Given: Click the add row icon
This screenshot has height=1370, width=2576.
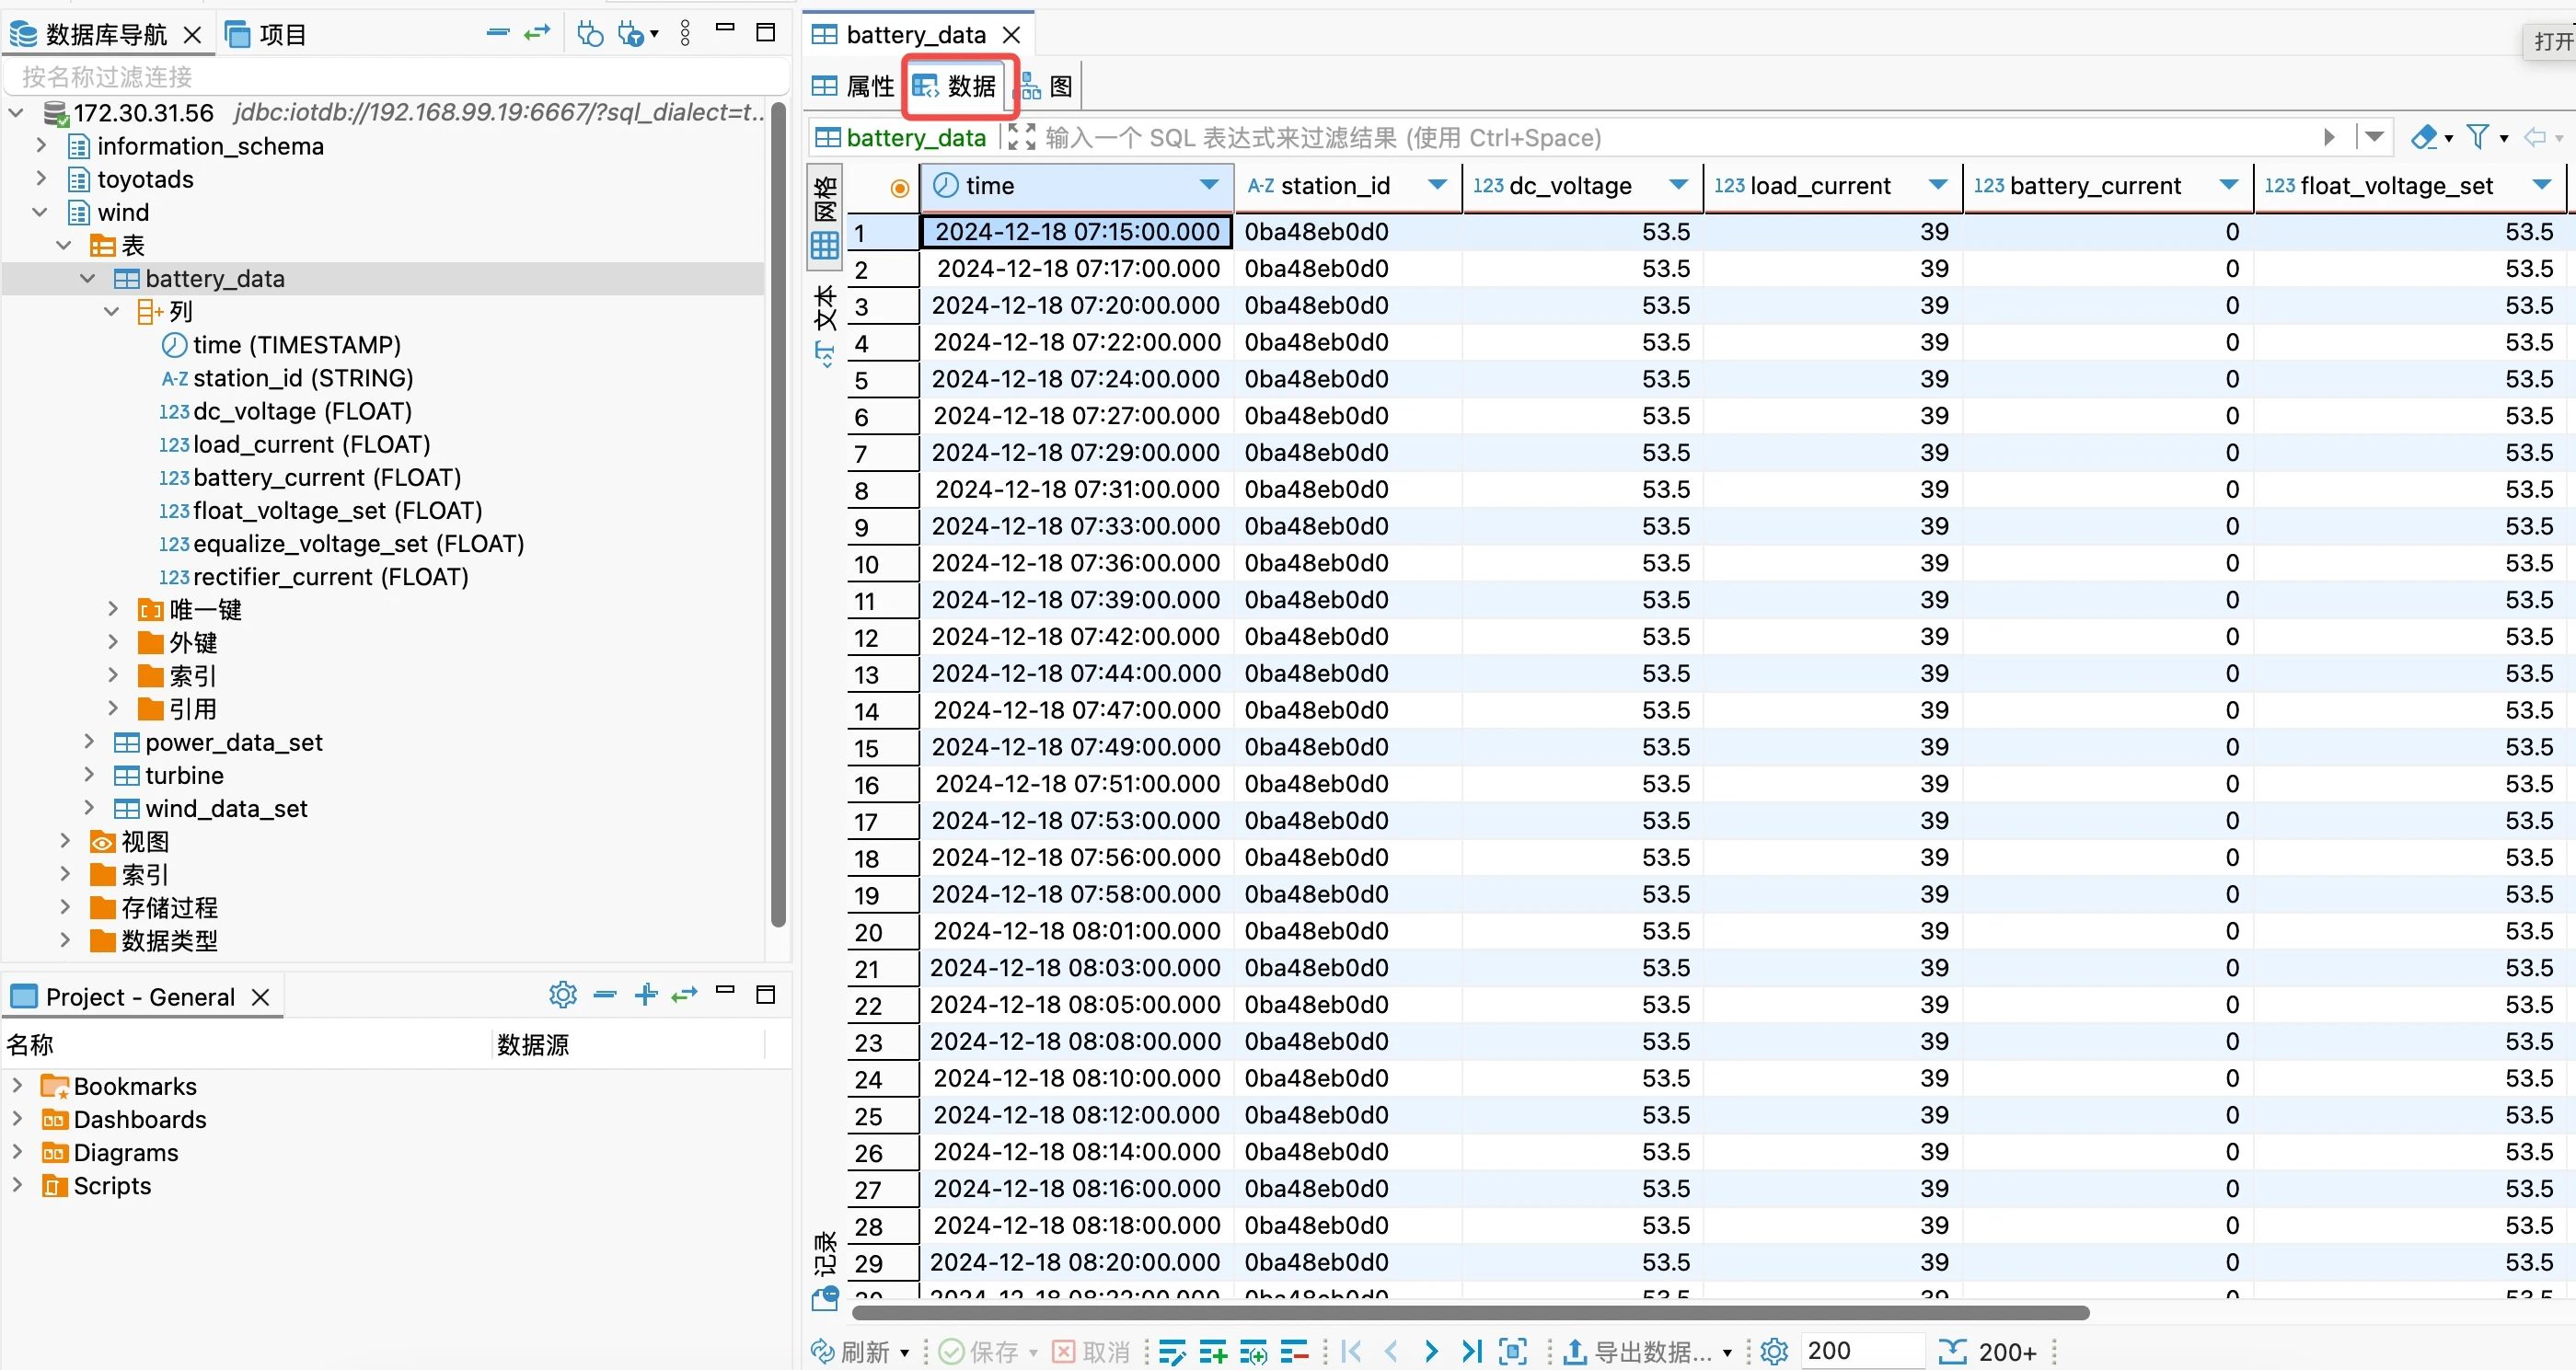Looking at the screenshot, I should (x=1212, y=1352).
